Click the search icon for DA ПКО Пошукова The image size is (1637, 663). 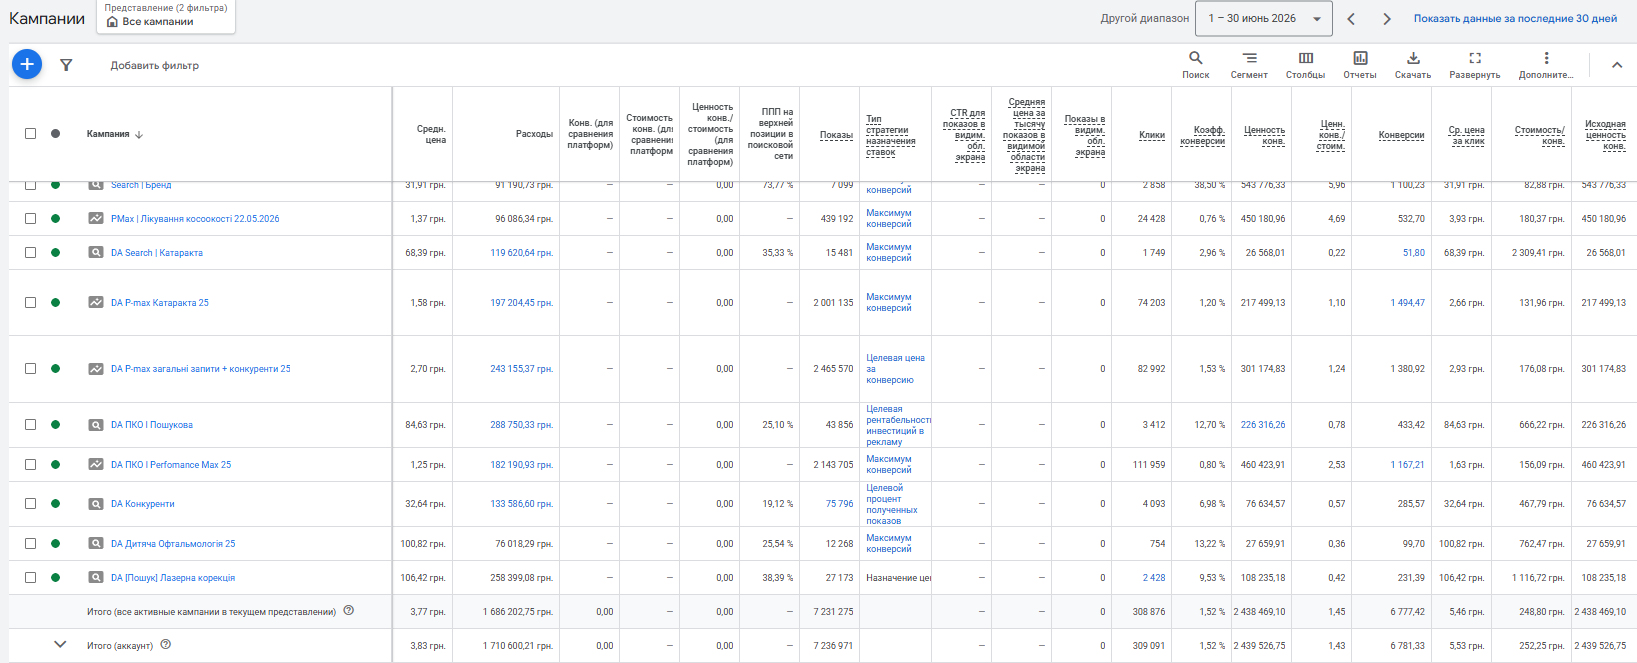point(96,424)
